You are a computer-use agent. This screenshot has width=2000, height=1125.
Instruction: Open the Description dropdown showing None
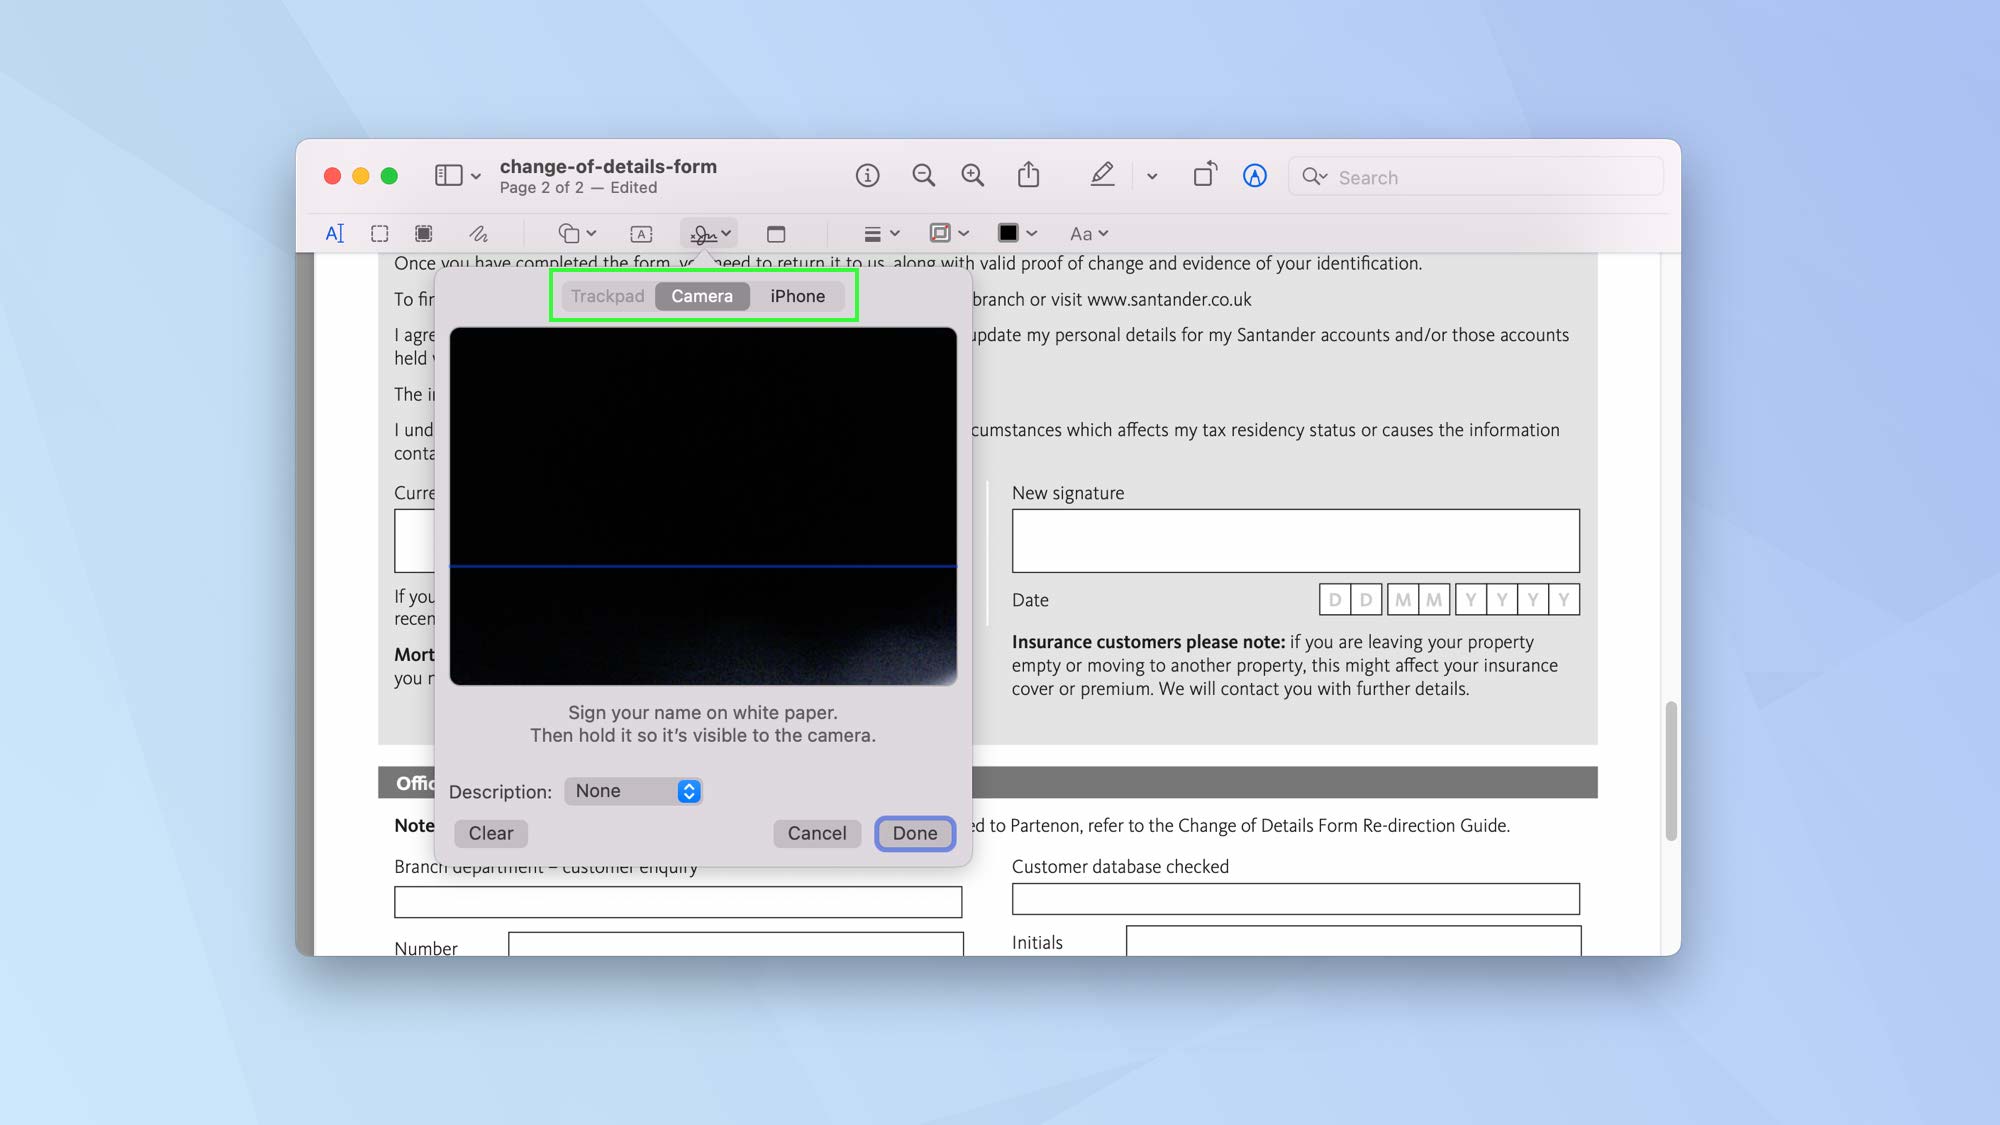pyautogui.click(x=633, y=791)
